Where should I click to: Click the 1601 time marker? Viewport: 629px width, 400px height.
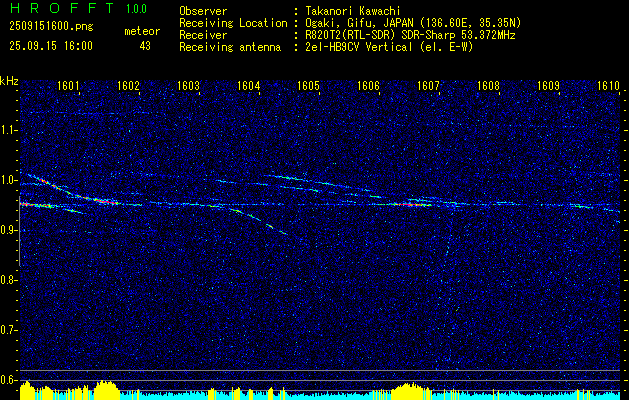tap(68, 85)
